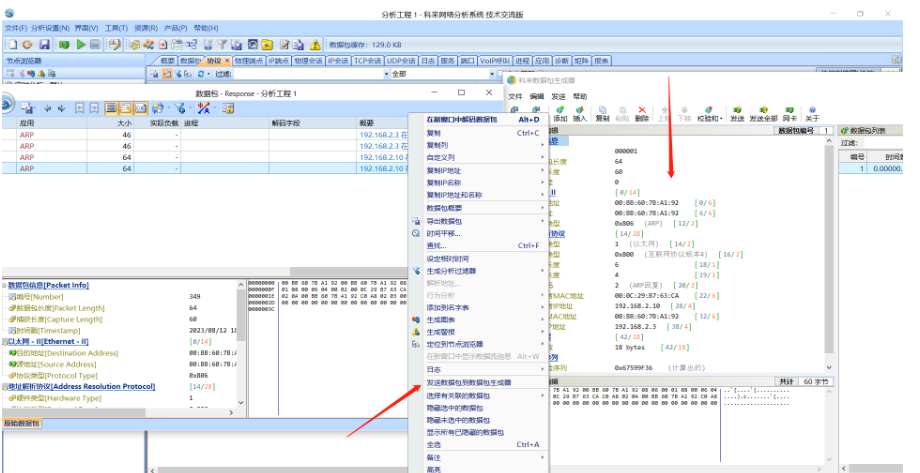This screenshot has width=920, height=473.
Task: Click the 大小 column header
Action: pos(110,123)
